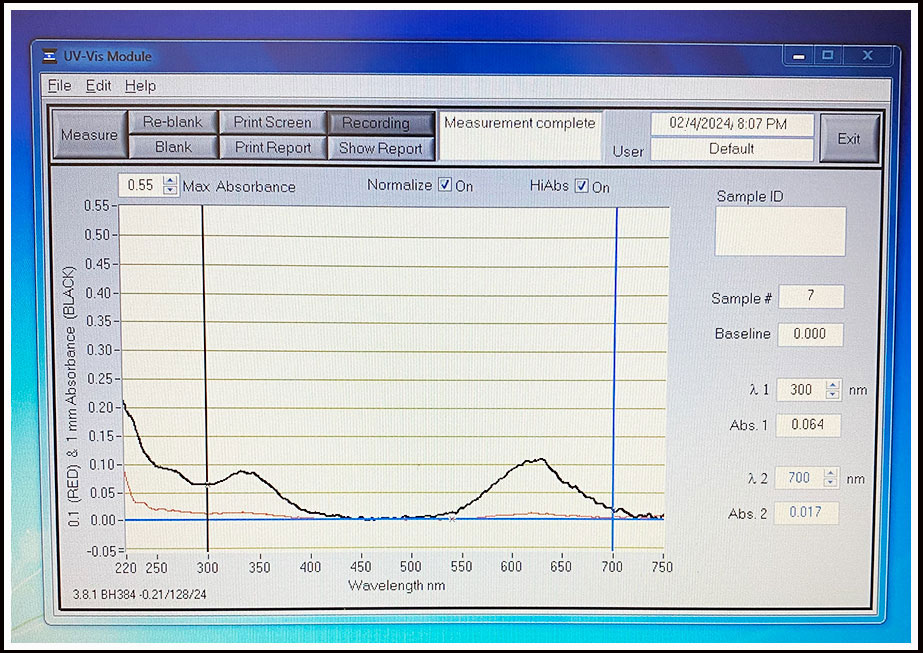Open the Help menu
This screenshot has height=653, width=923.
pyautogui.click(x=140, y=86)
